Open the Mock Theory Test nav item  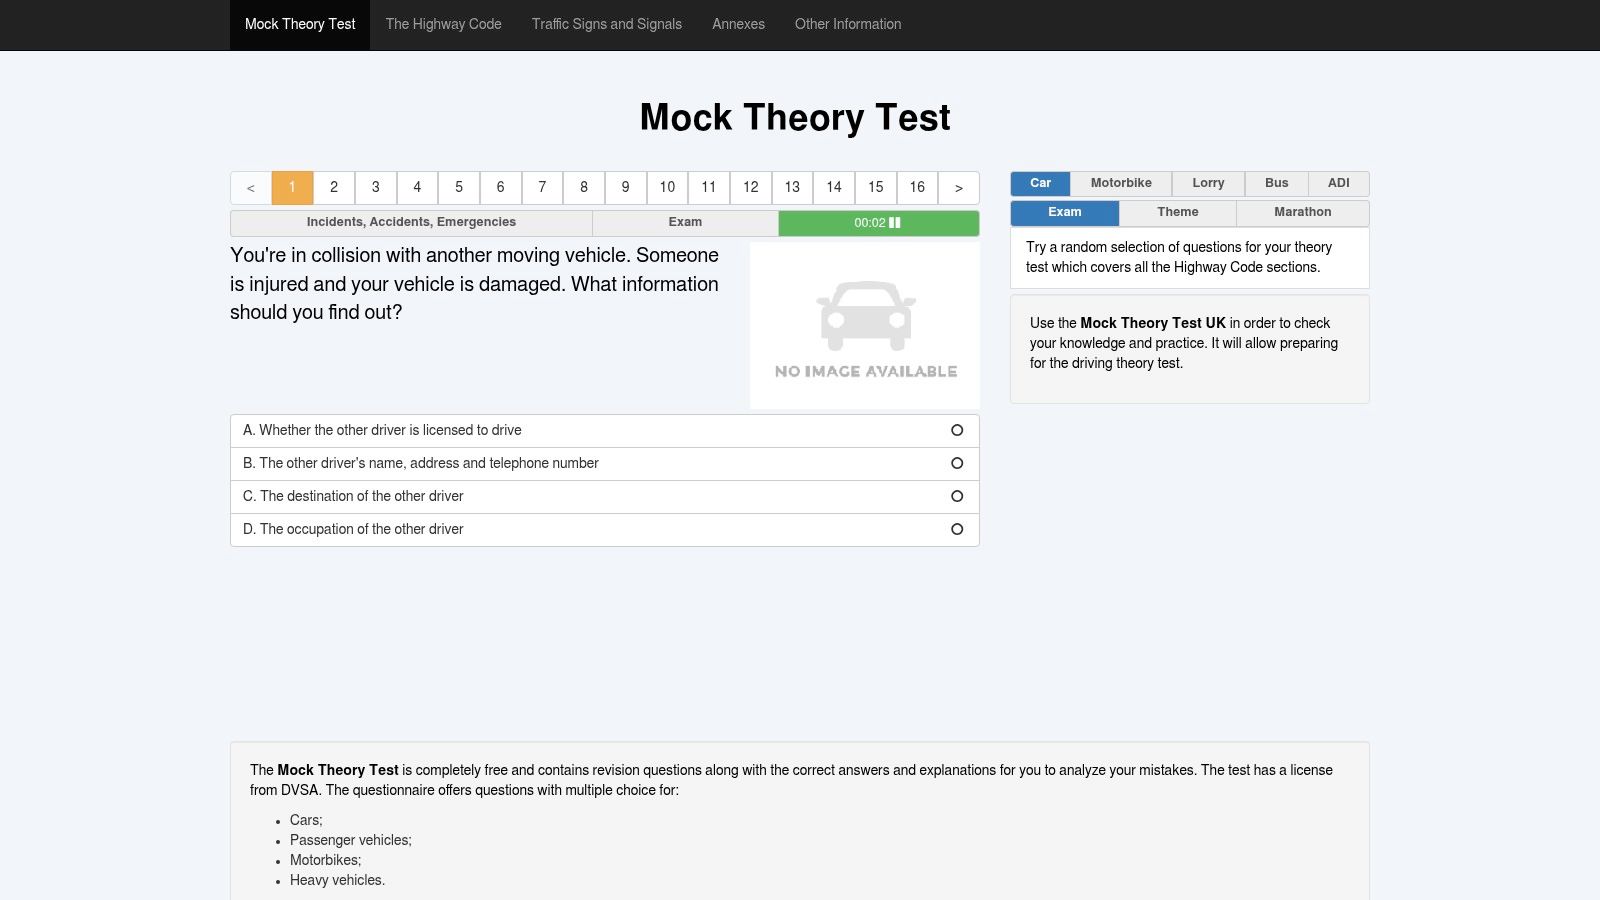[300, 25]
